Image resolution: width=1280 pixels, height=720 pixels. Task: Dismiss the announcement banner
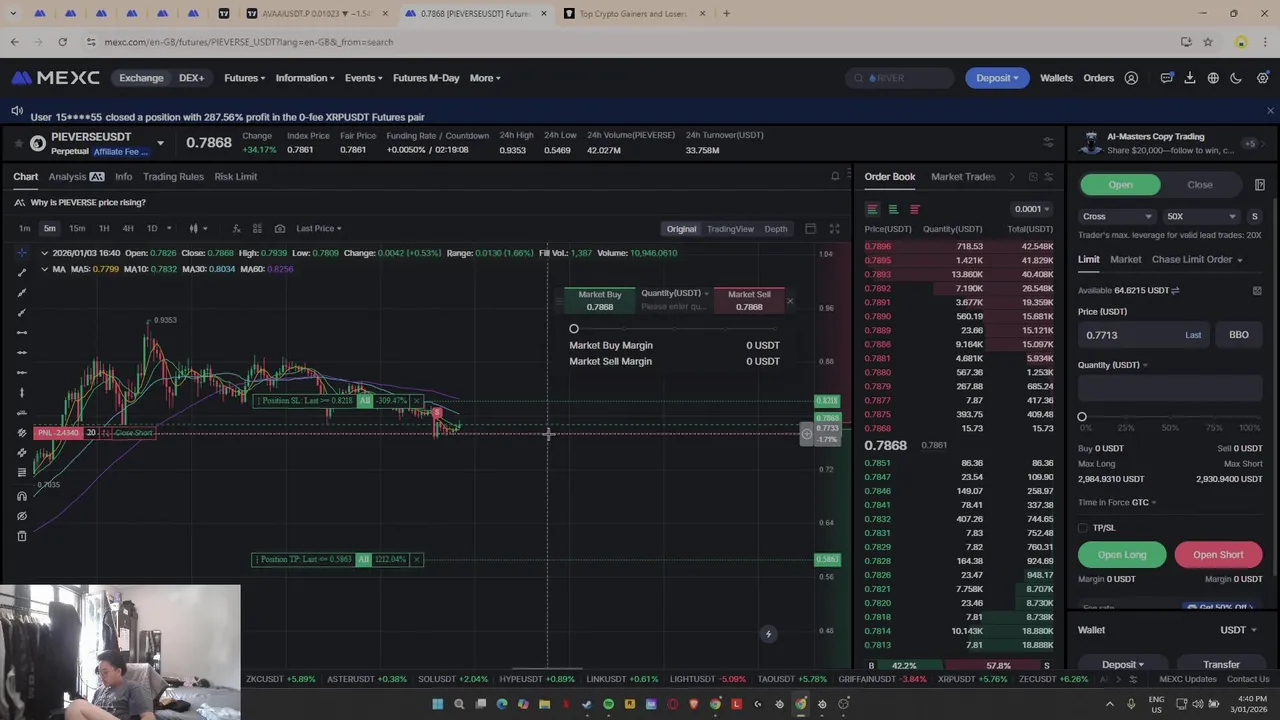pos(1270,111)
